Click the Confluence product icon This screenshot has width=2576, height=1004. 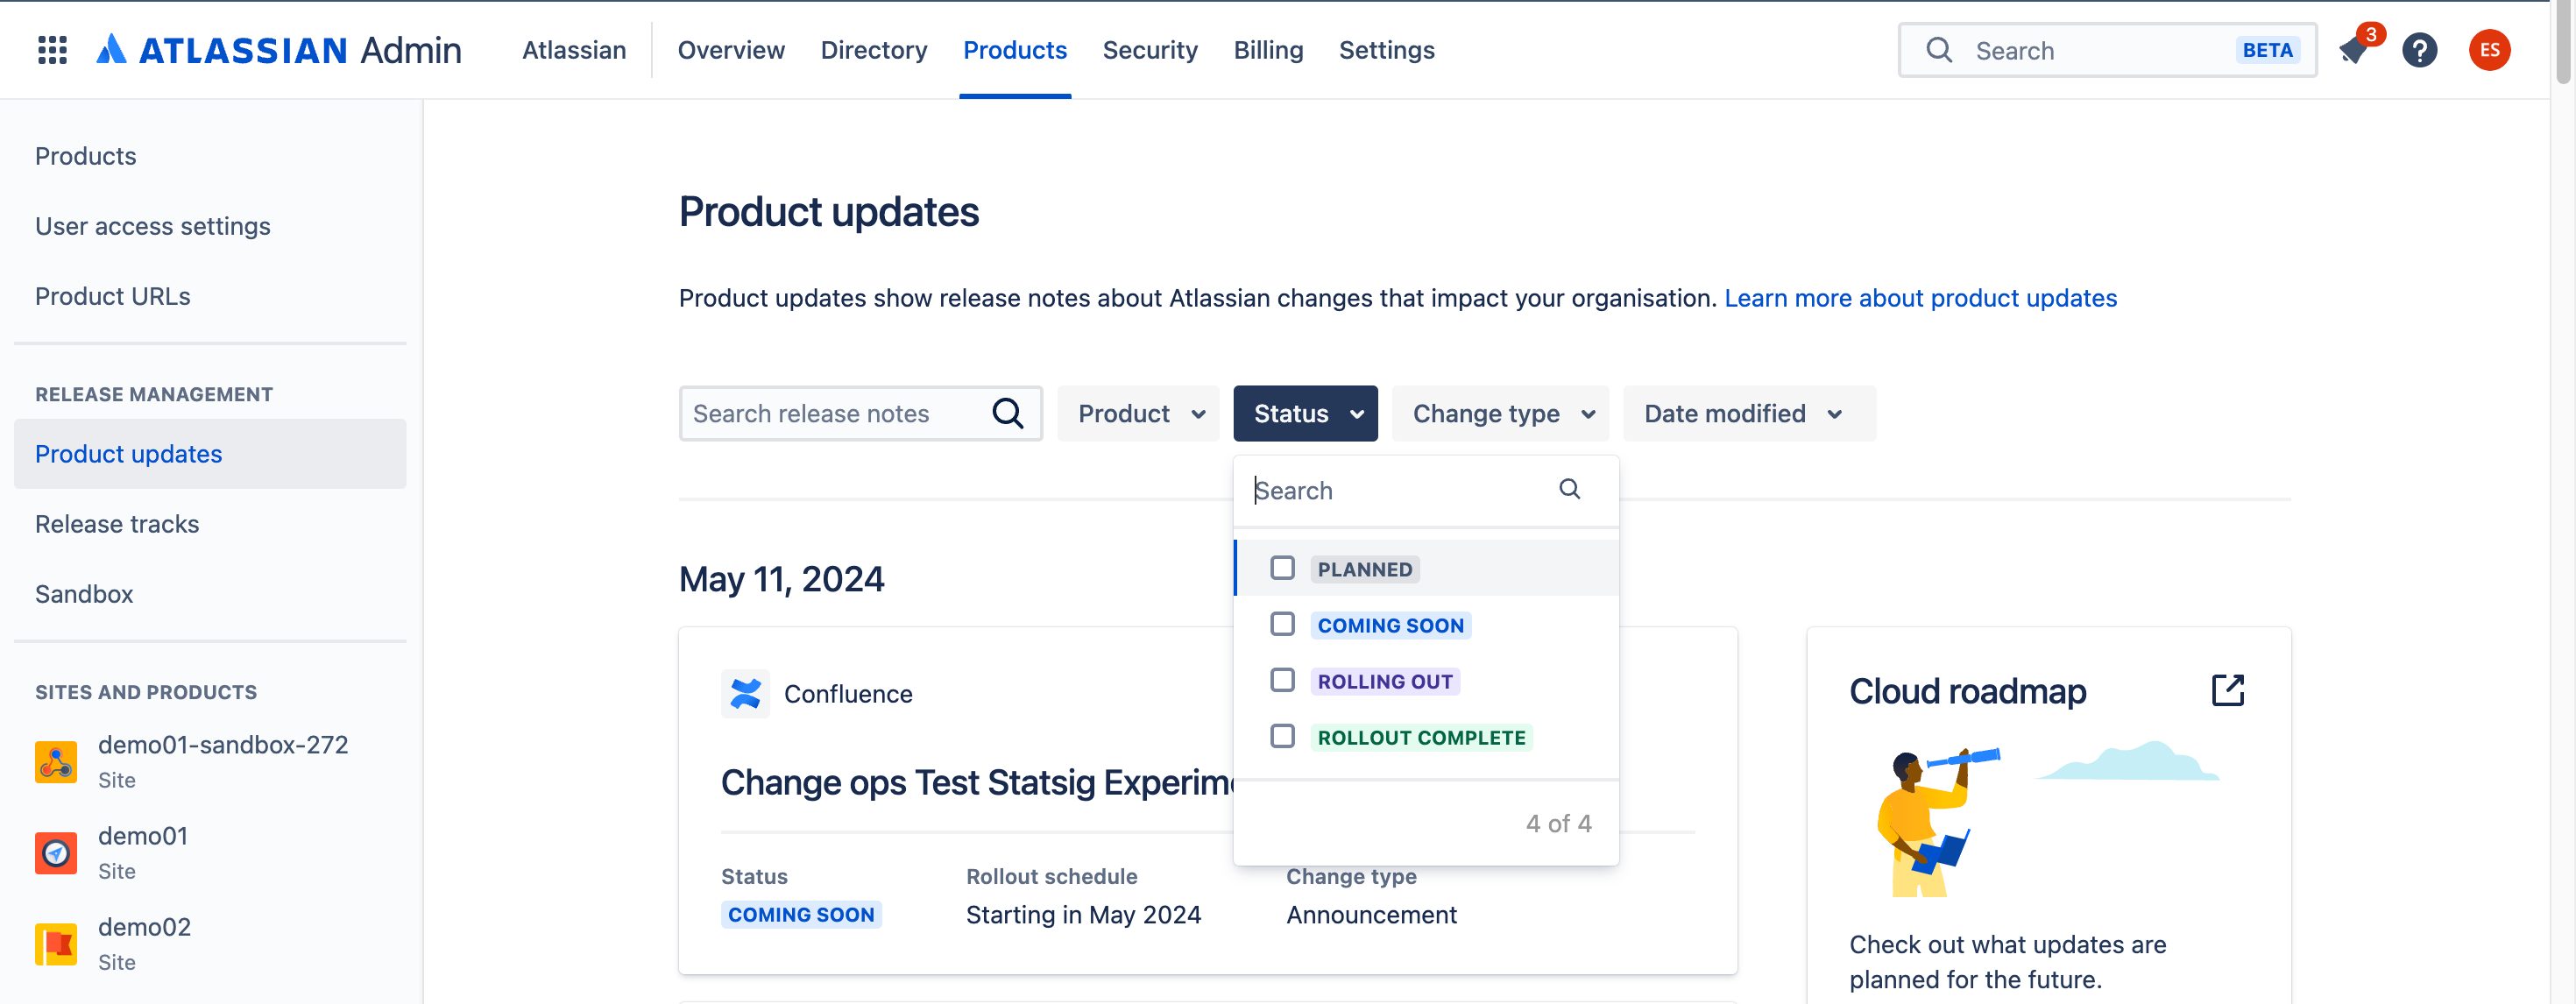click(x=745, y=693)
